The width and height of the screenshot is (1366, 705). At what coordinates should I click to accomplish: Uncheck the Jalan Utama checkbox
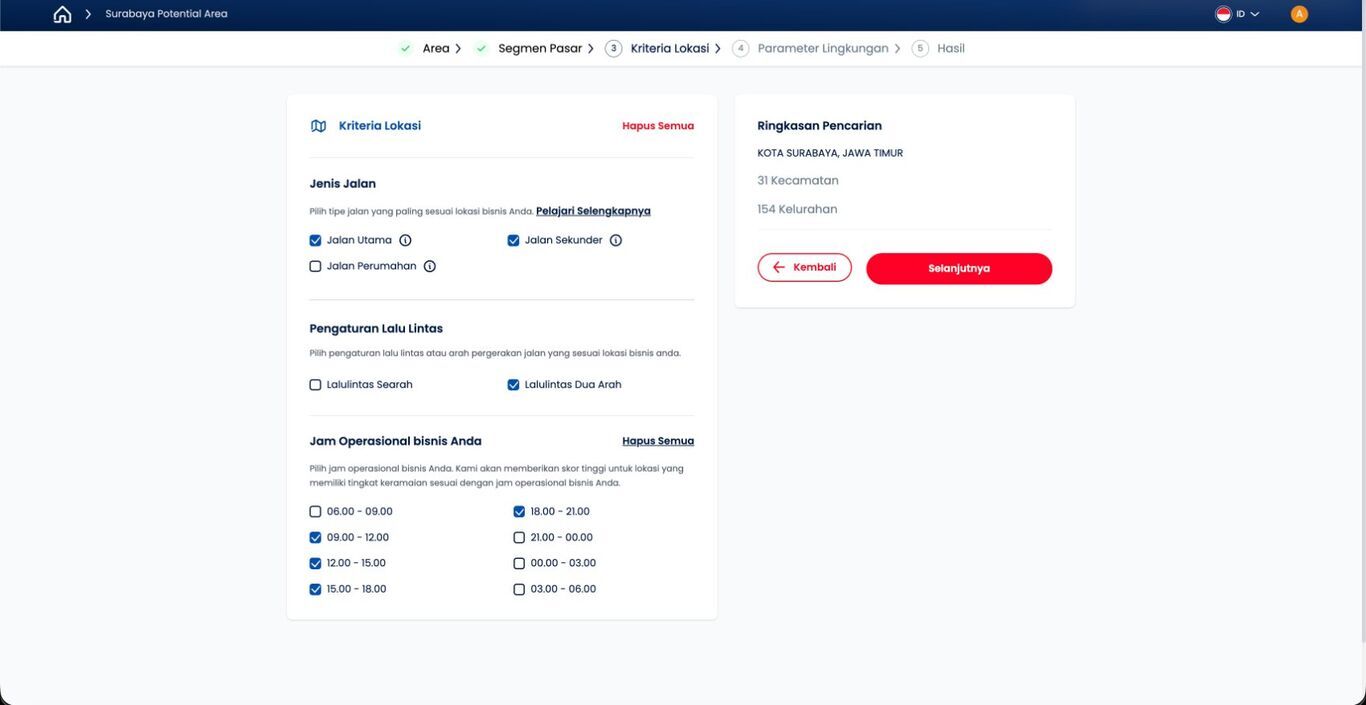coord(315,240)
